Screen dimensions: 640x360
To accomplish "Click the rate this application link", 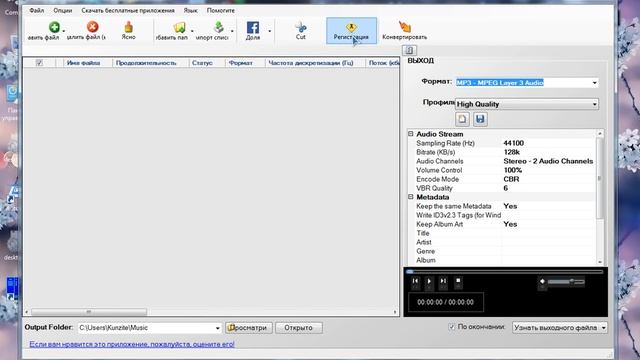I will point(132,344).
